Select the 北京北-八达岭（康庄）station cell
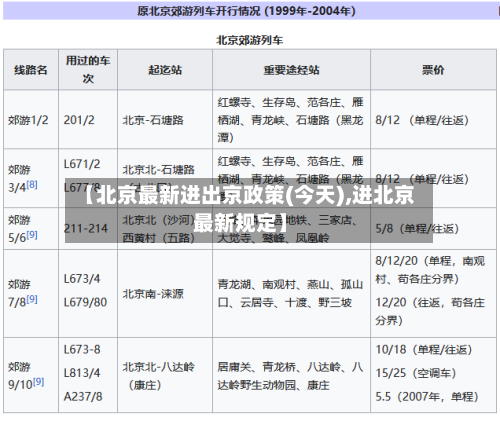This screenshot has height=421, width=500. coord(165,375)
